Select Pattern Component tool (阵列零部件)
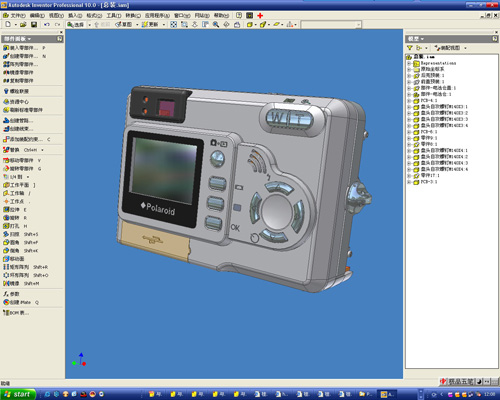Viewport: 500px width, 400px height. point(21,64)
